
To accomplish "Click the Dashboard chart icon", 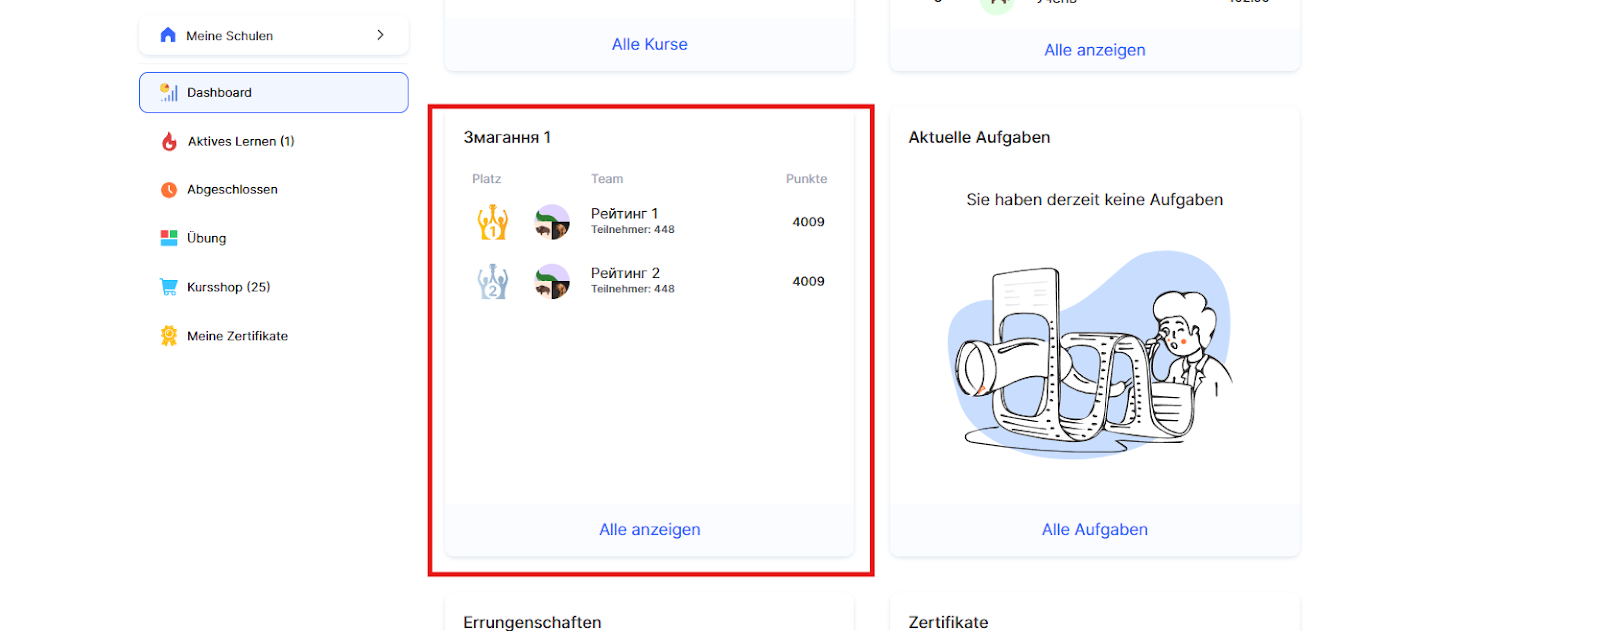I will pos(169,92).
